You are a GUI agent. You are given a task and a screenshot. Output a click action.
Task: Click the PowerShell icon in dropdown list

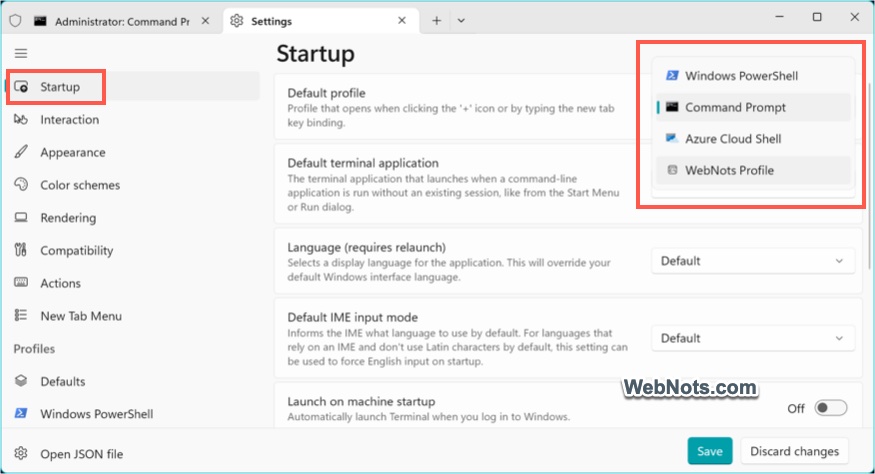click(672, 75)
